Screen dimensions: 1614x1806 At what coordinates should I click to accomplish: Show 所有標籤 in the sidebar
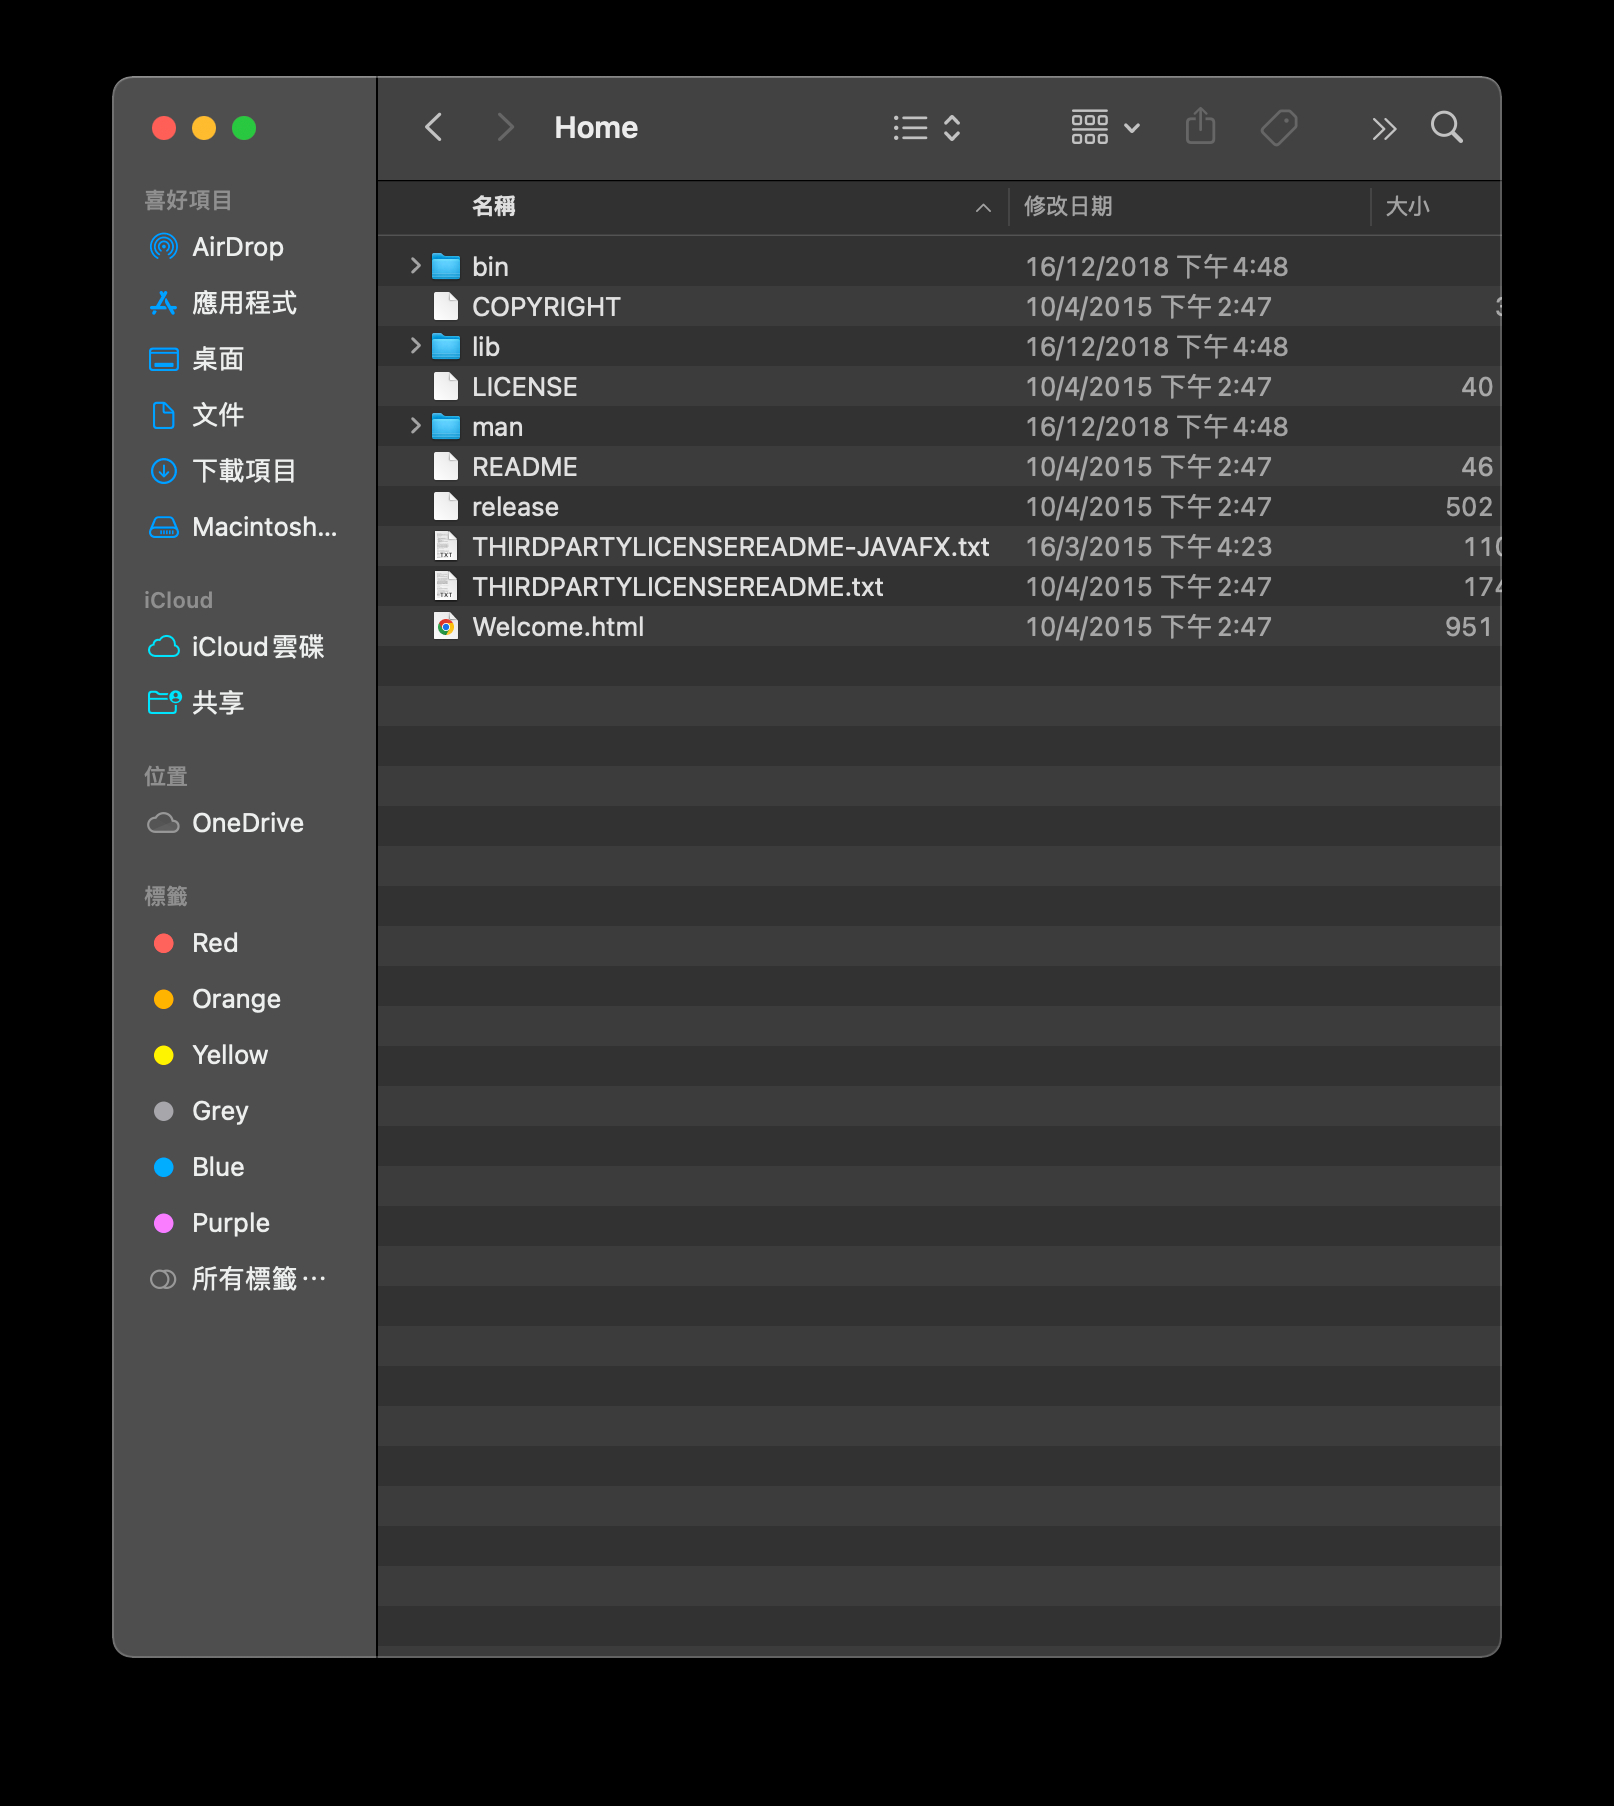point(257,1279)
